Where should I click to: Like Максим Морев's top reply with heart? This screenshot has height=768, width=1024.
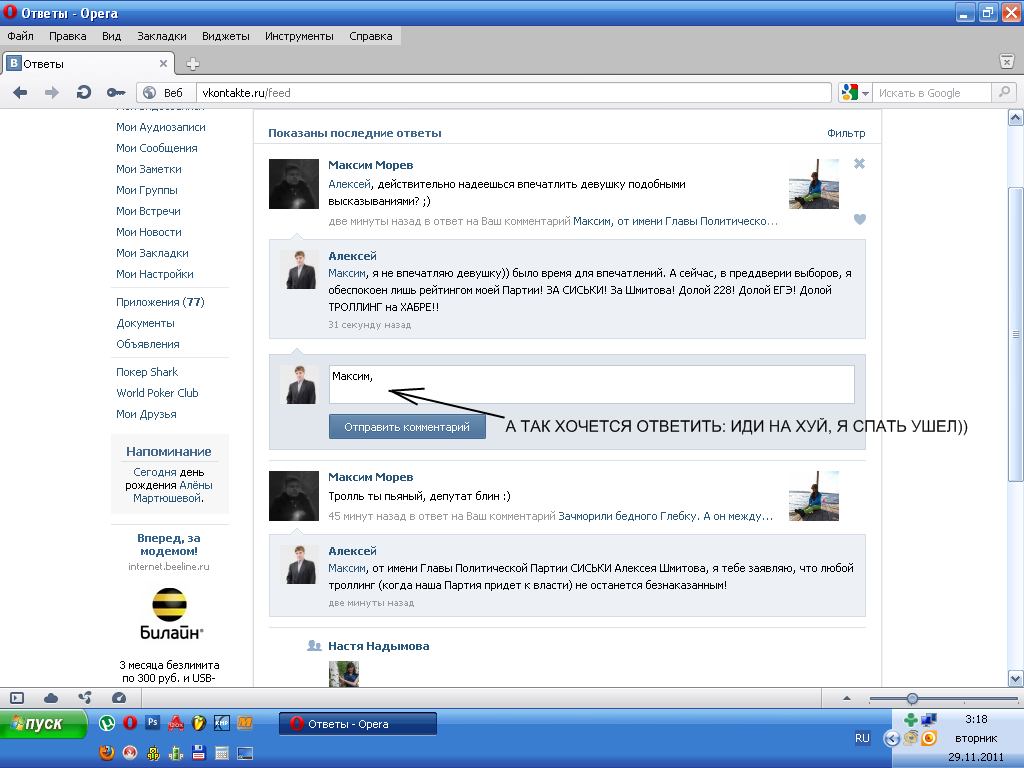pos(859,219)
